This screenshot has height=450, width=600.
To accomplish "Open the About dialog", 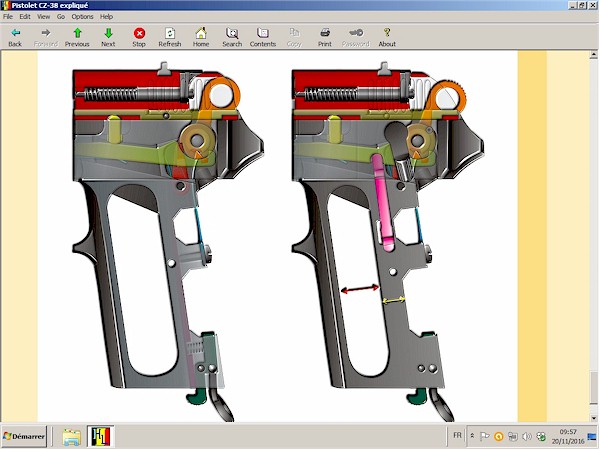I will (x=387, y=37).
